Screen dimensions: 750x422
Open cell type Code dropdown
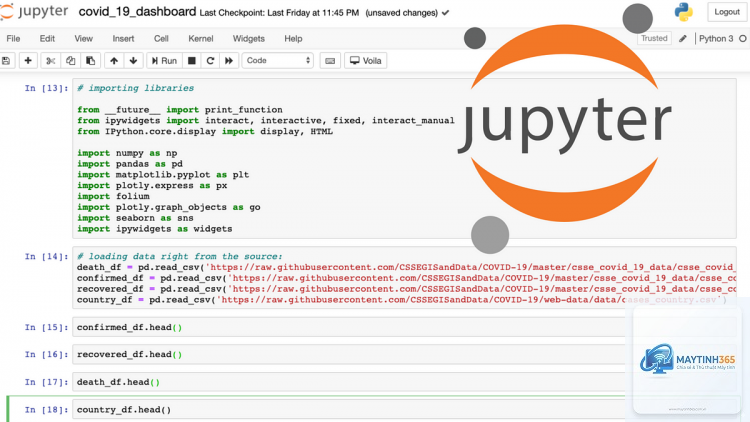(x=278, y=61)
